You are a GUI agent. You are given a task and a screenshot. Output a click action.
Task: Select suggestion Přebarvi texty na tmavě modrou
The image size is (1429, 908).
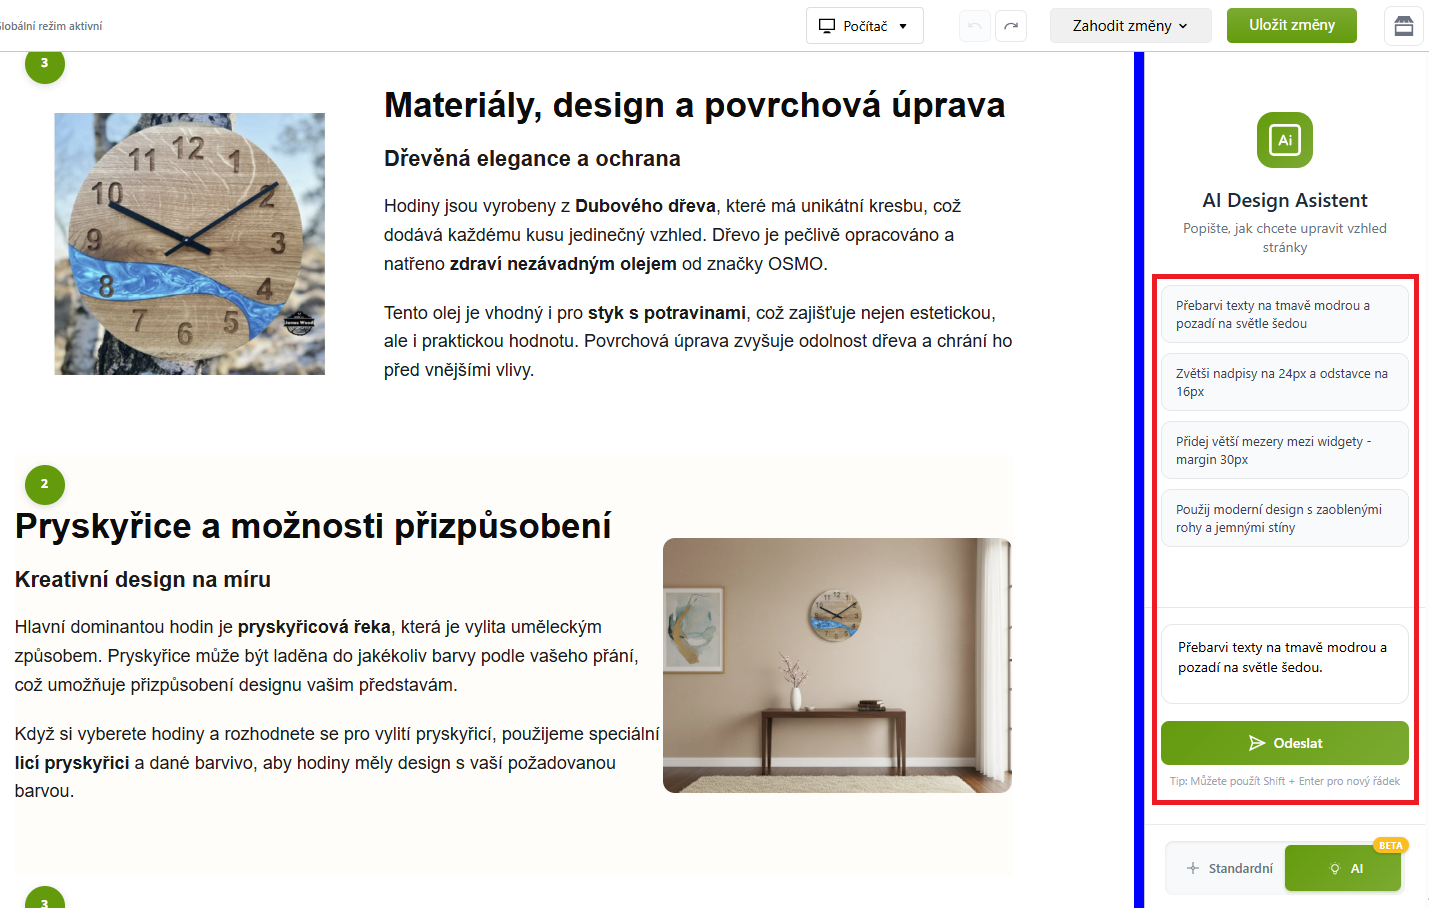(x=1284, y=314)
